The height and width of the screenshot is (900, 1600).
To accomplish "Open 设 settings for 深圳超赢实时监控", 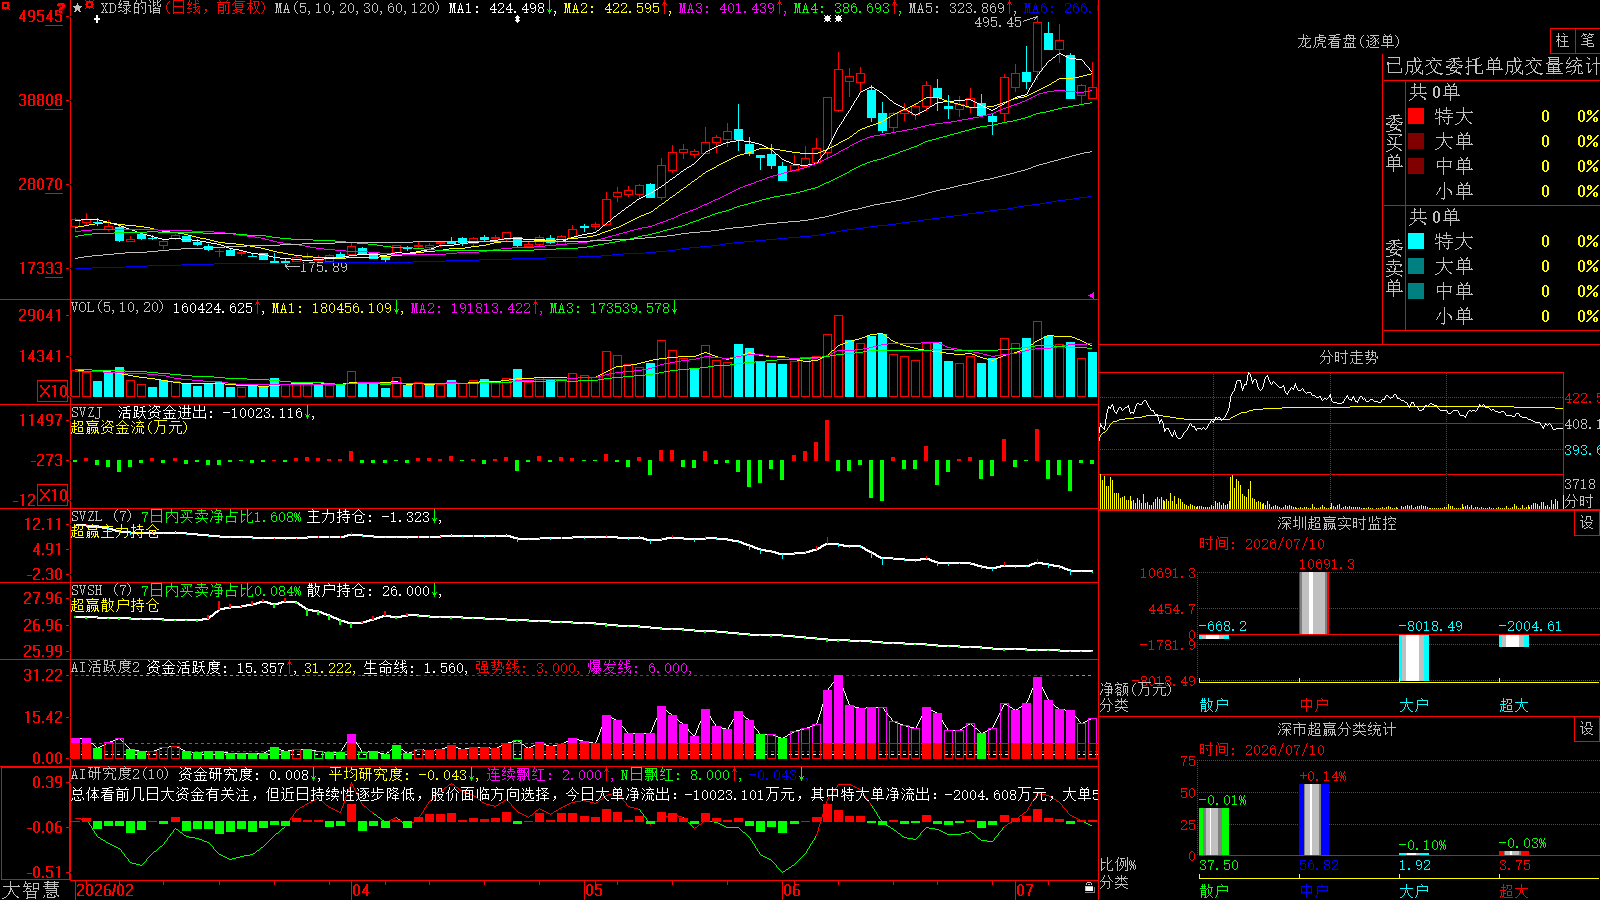I will click(1587, 523).
